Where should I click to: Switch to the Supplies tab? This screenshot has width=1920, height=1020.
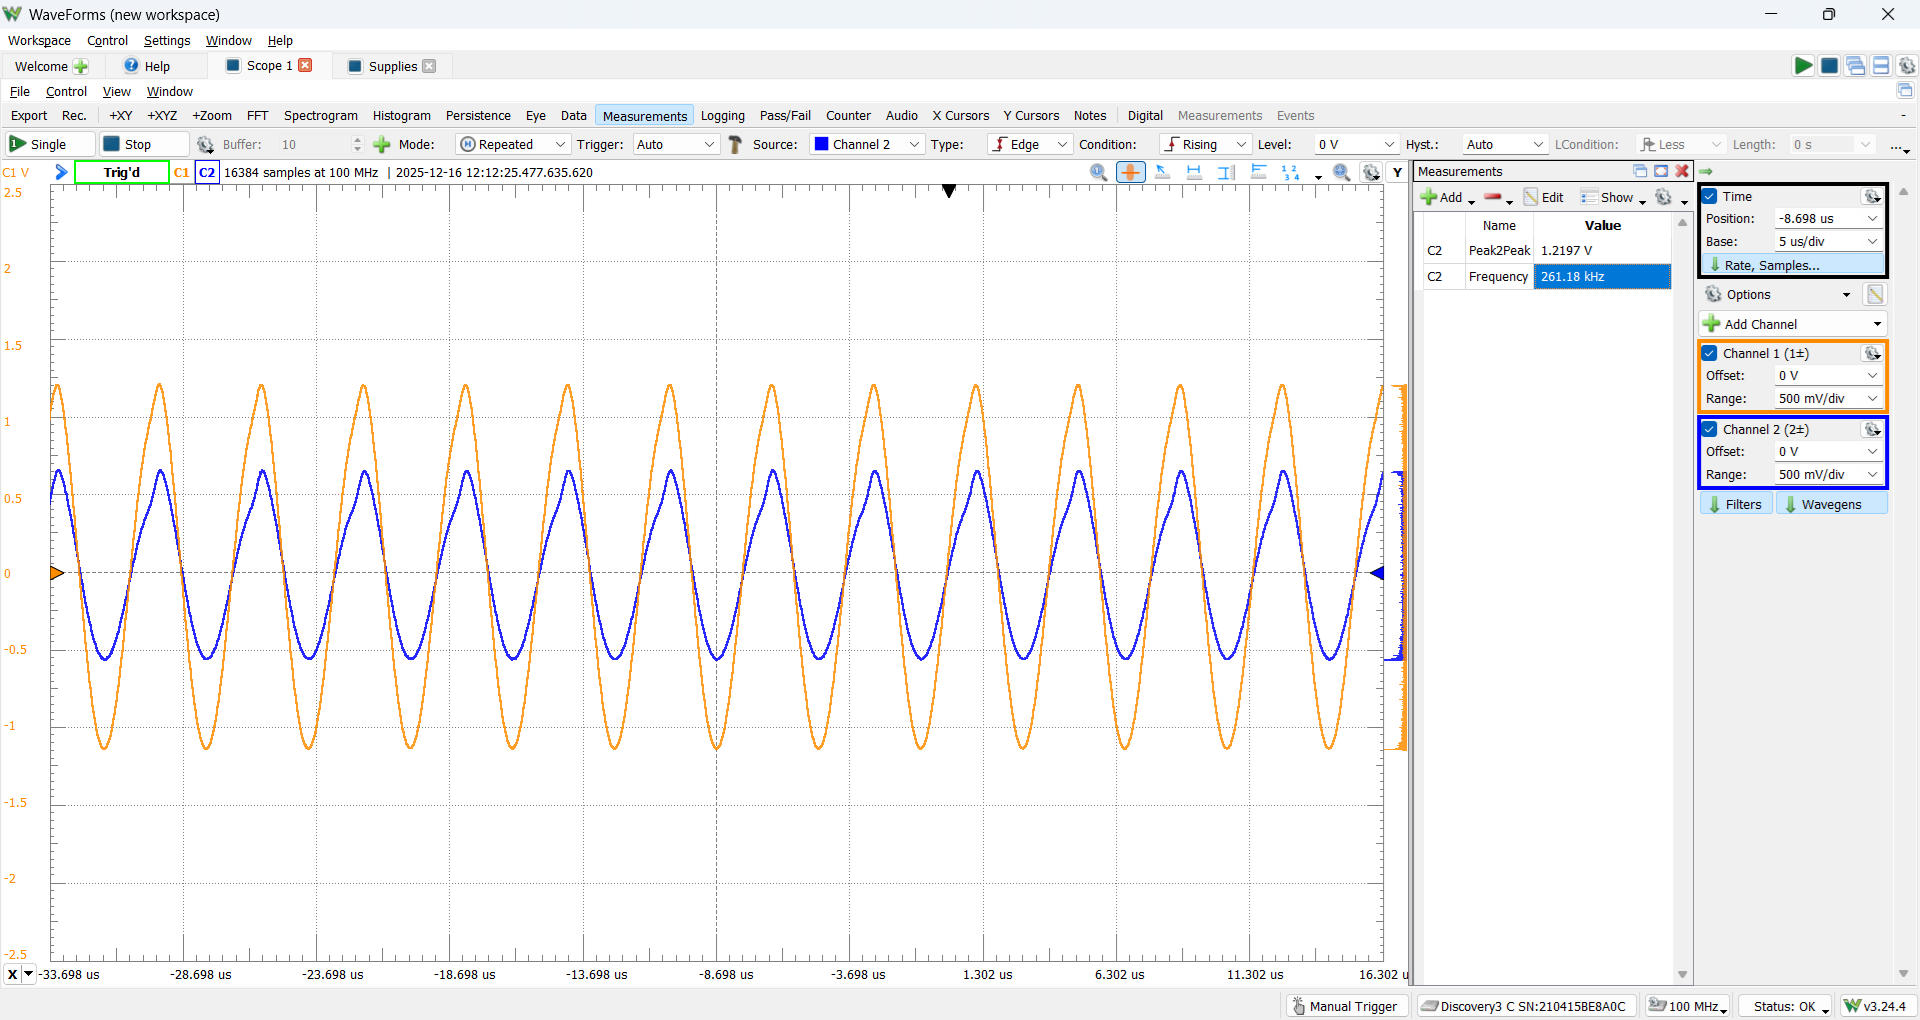(392, 67)
